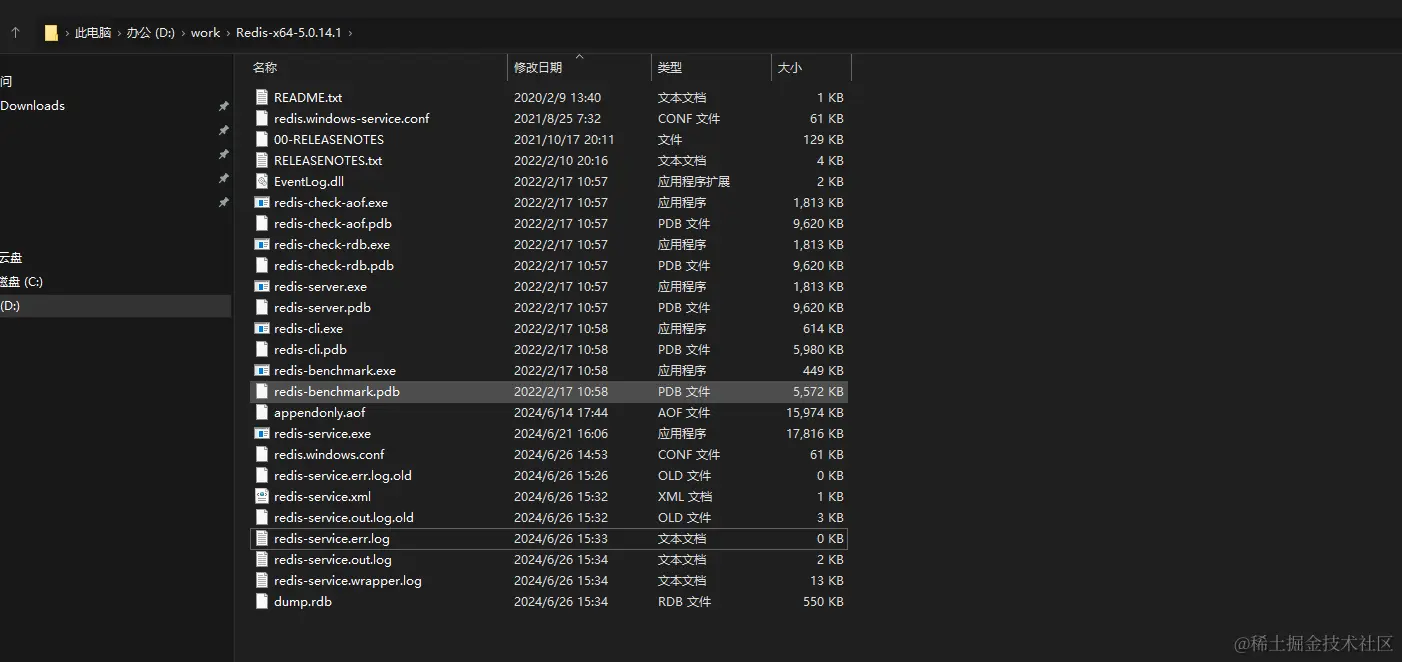Screen dimensions: 1402x662
Task: Select the redis-cli.exe file name
Action: click(308, 328)
